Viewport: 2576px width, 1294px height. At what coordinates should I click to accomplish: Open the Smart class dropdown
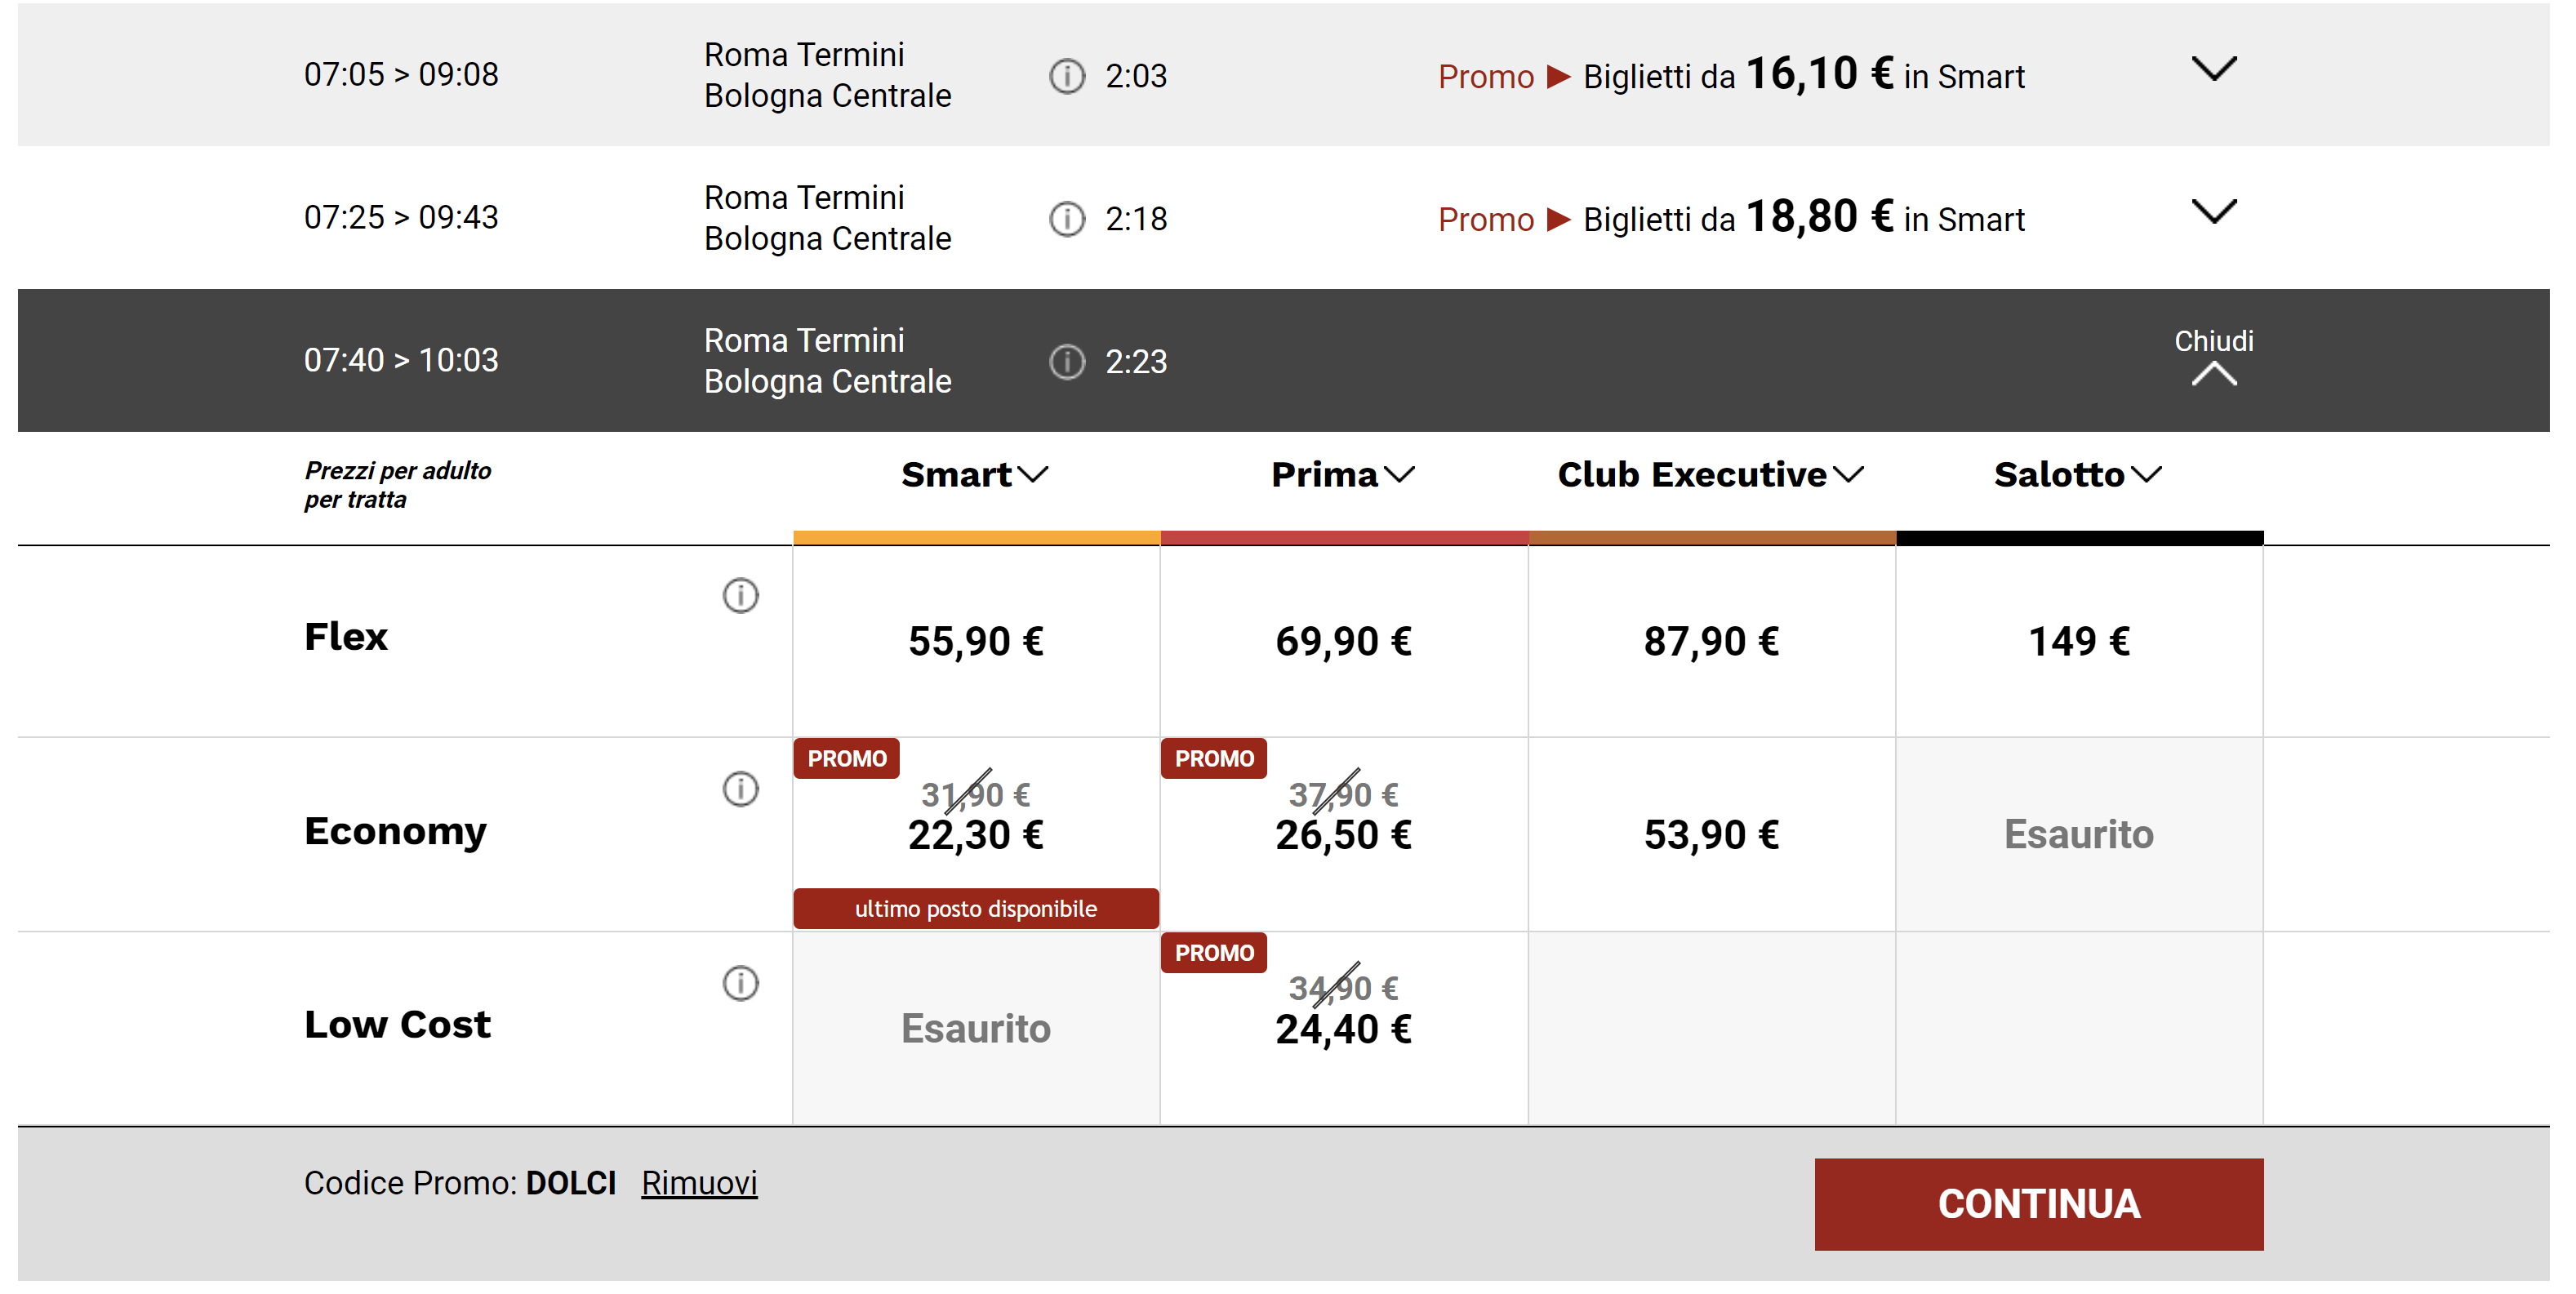click(974, 475)
